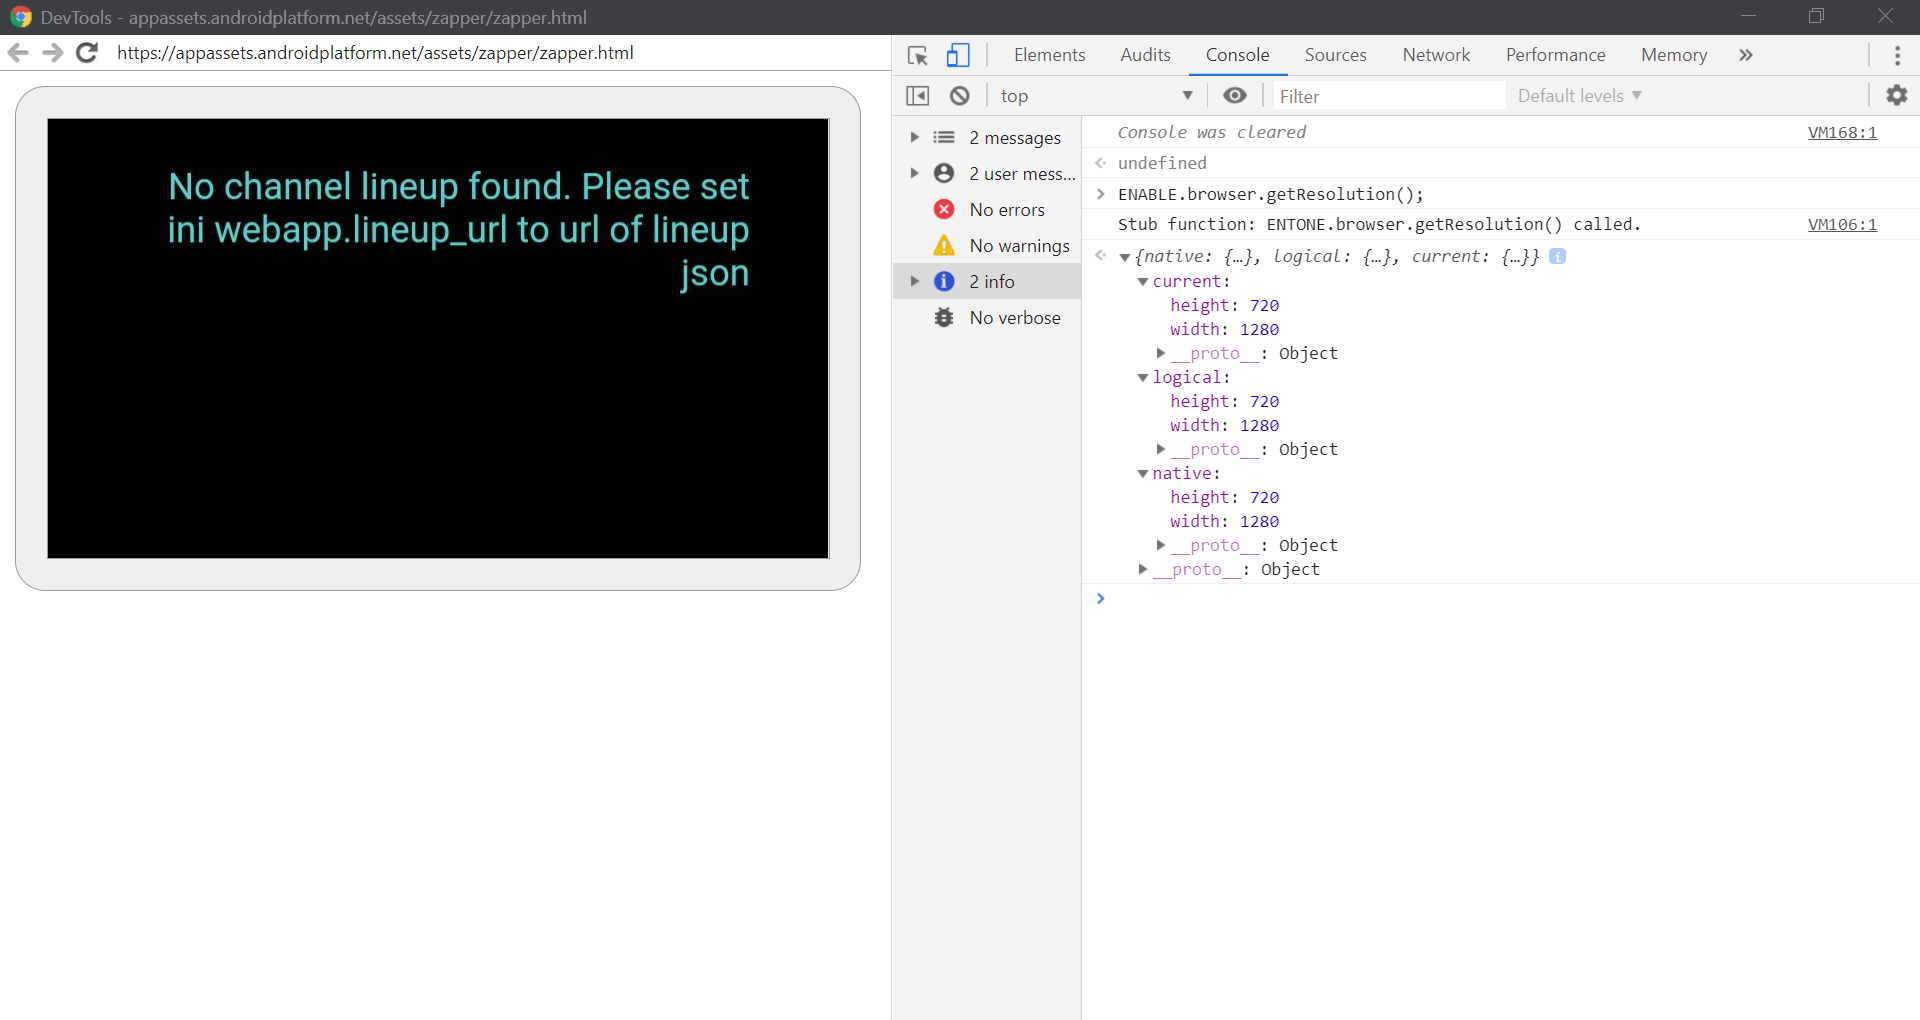
Task: Open console settings gear
Action: pyautogui.click(x=1896, y=95)
